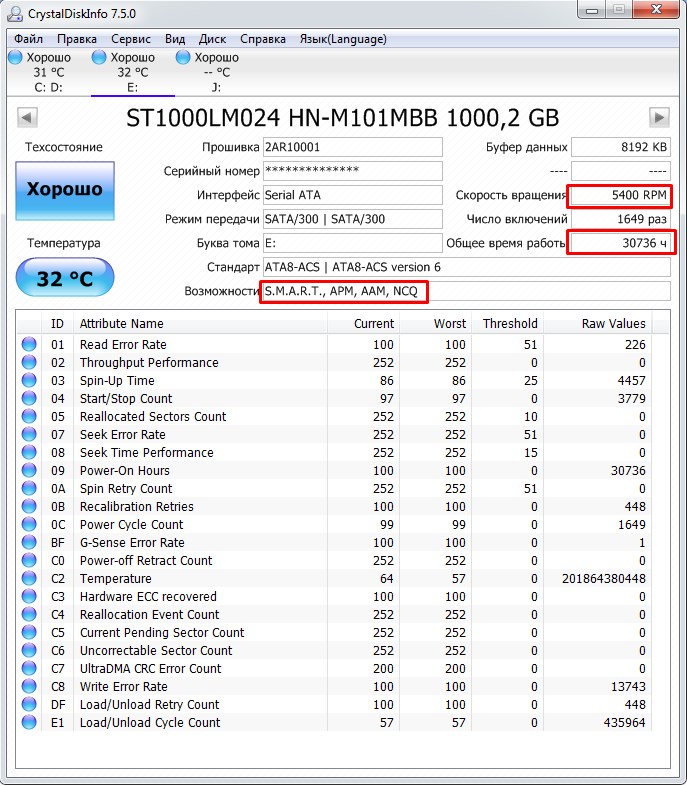
Task: Click the masked serial number field
Action: click(353, 171)
